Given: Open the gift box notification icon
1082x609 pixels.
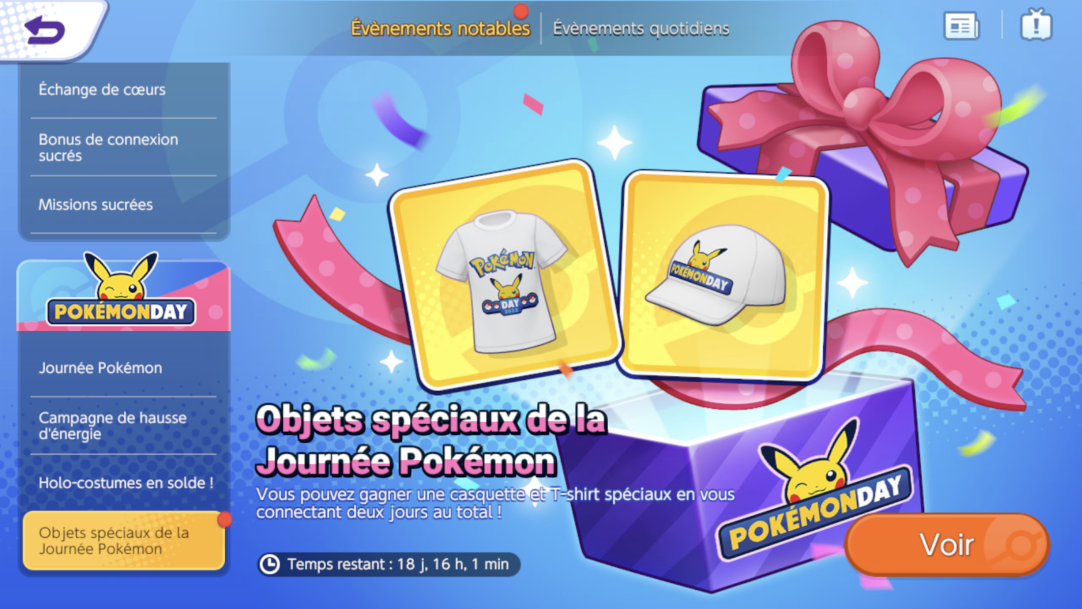Looking at the screenshot, I should coord(1036,25).
